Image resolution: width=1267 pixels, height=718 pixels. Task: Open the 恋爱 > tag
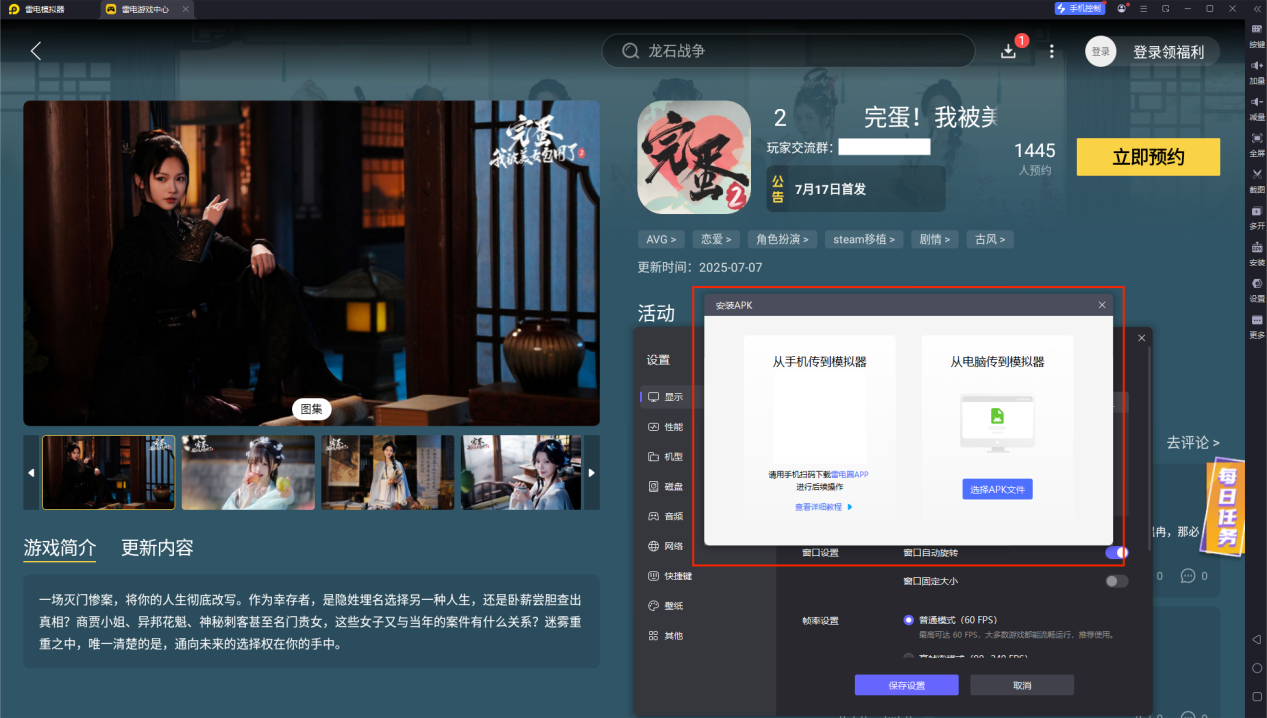click(715, 239)
